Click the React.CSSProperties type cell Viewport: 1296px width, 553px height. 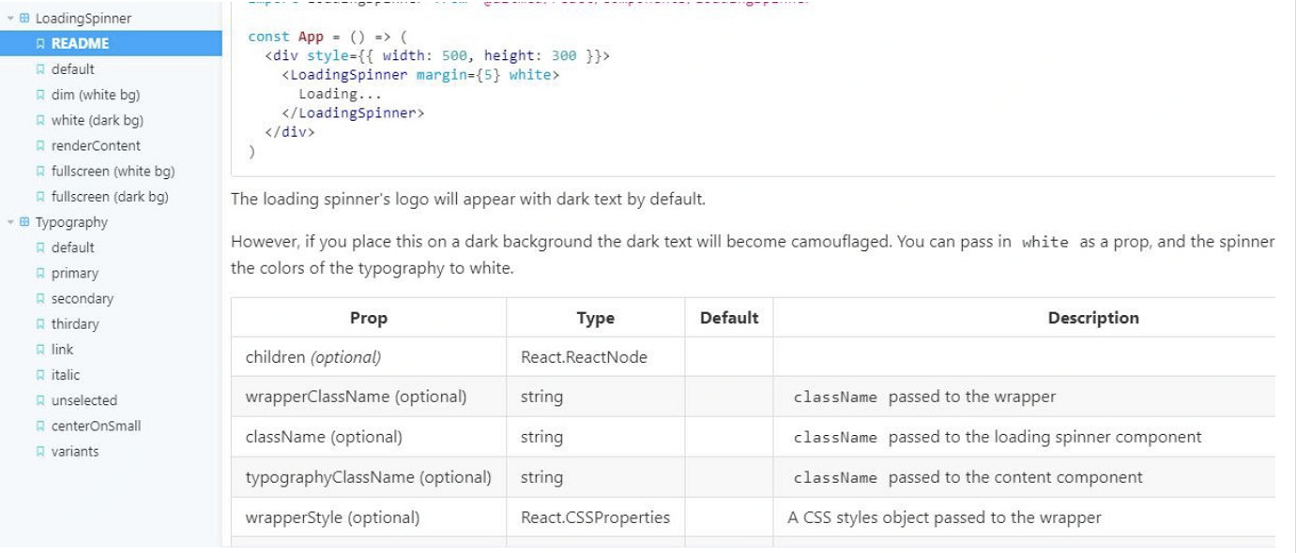point(595,518)
